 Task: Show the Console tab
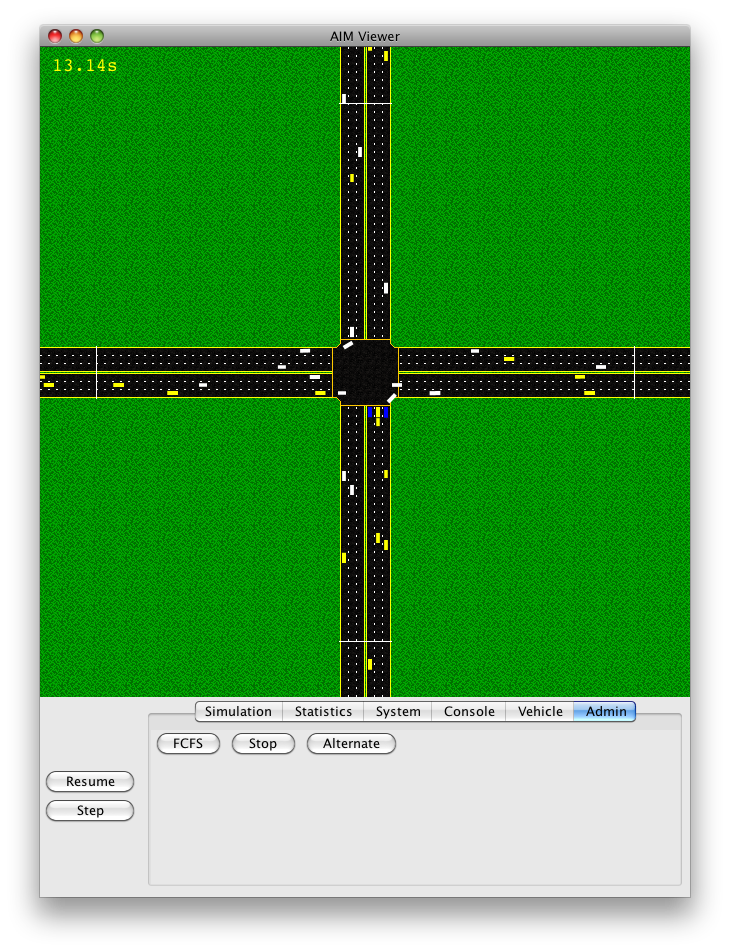(x=469, y=712)
